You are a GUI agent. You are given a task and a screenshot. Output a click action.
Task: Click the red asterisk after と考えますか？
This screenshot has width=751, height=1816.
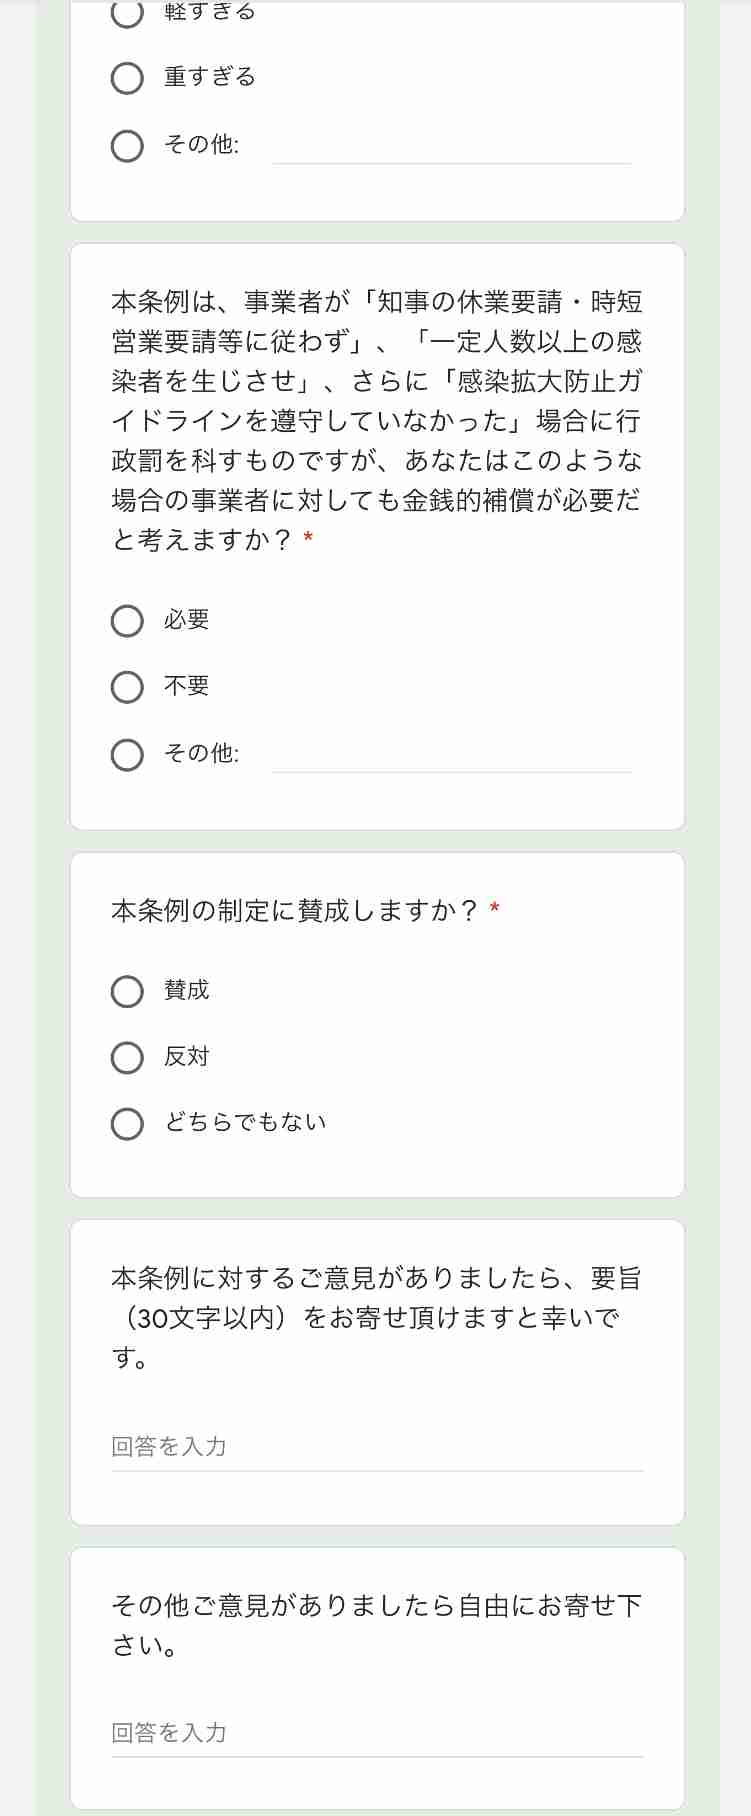(x=308, y=538)
